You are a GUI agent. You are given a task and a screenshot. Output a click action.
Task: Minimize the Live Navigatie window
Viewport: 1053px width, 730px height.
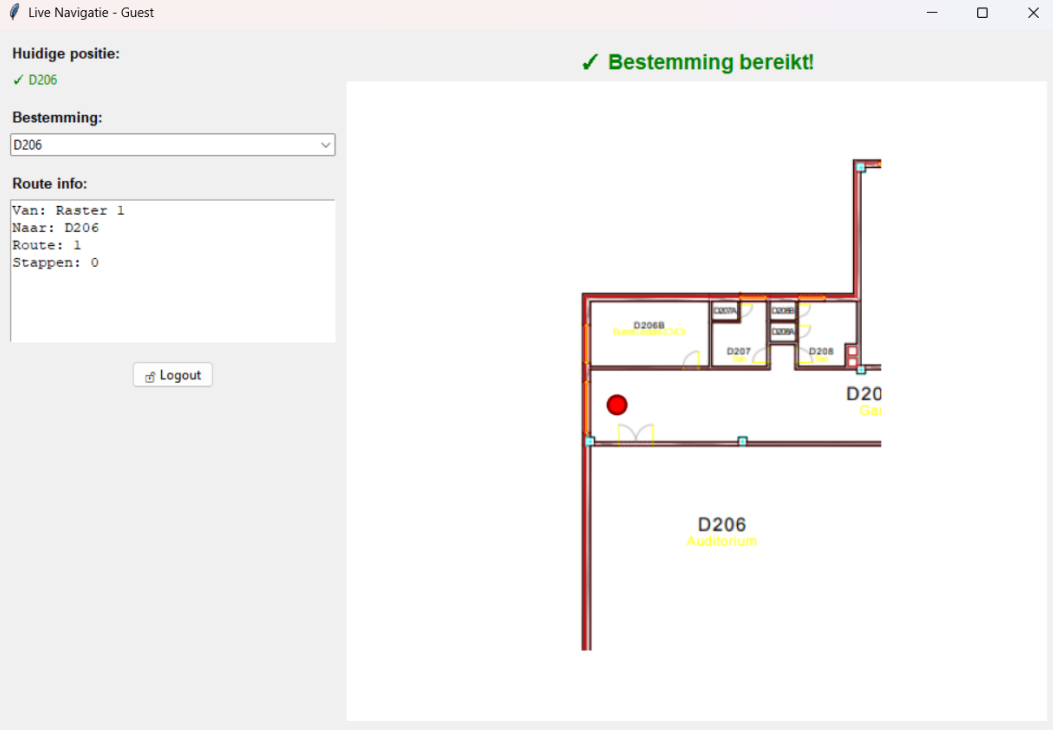[931, 13]
